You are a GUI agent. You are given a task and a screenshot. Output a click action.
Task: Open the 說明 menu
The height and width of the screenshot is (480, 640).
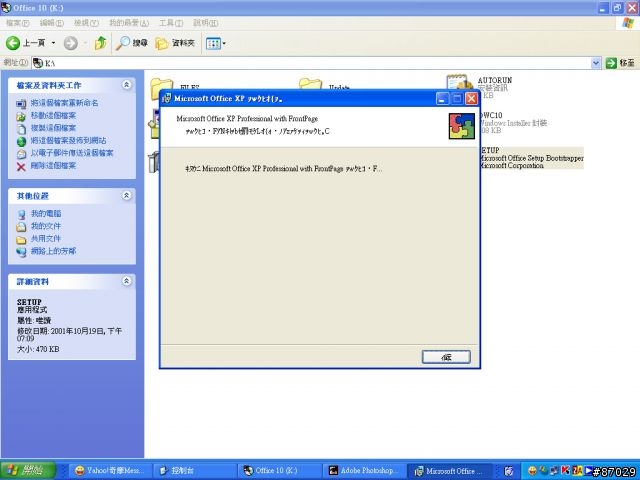[x=205, y=23]
